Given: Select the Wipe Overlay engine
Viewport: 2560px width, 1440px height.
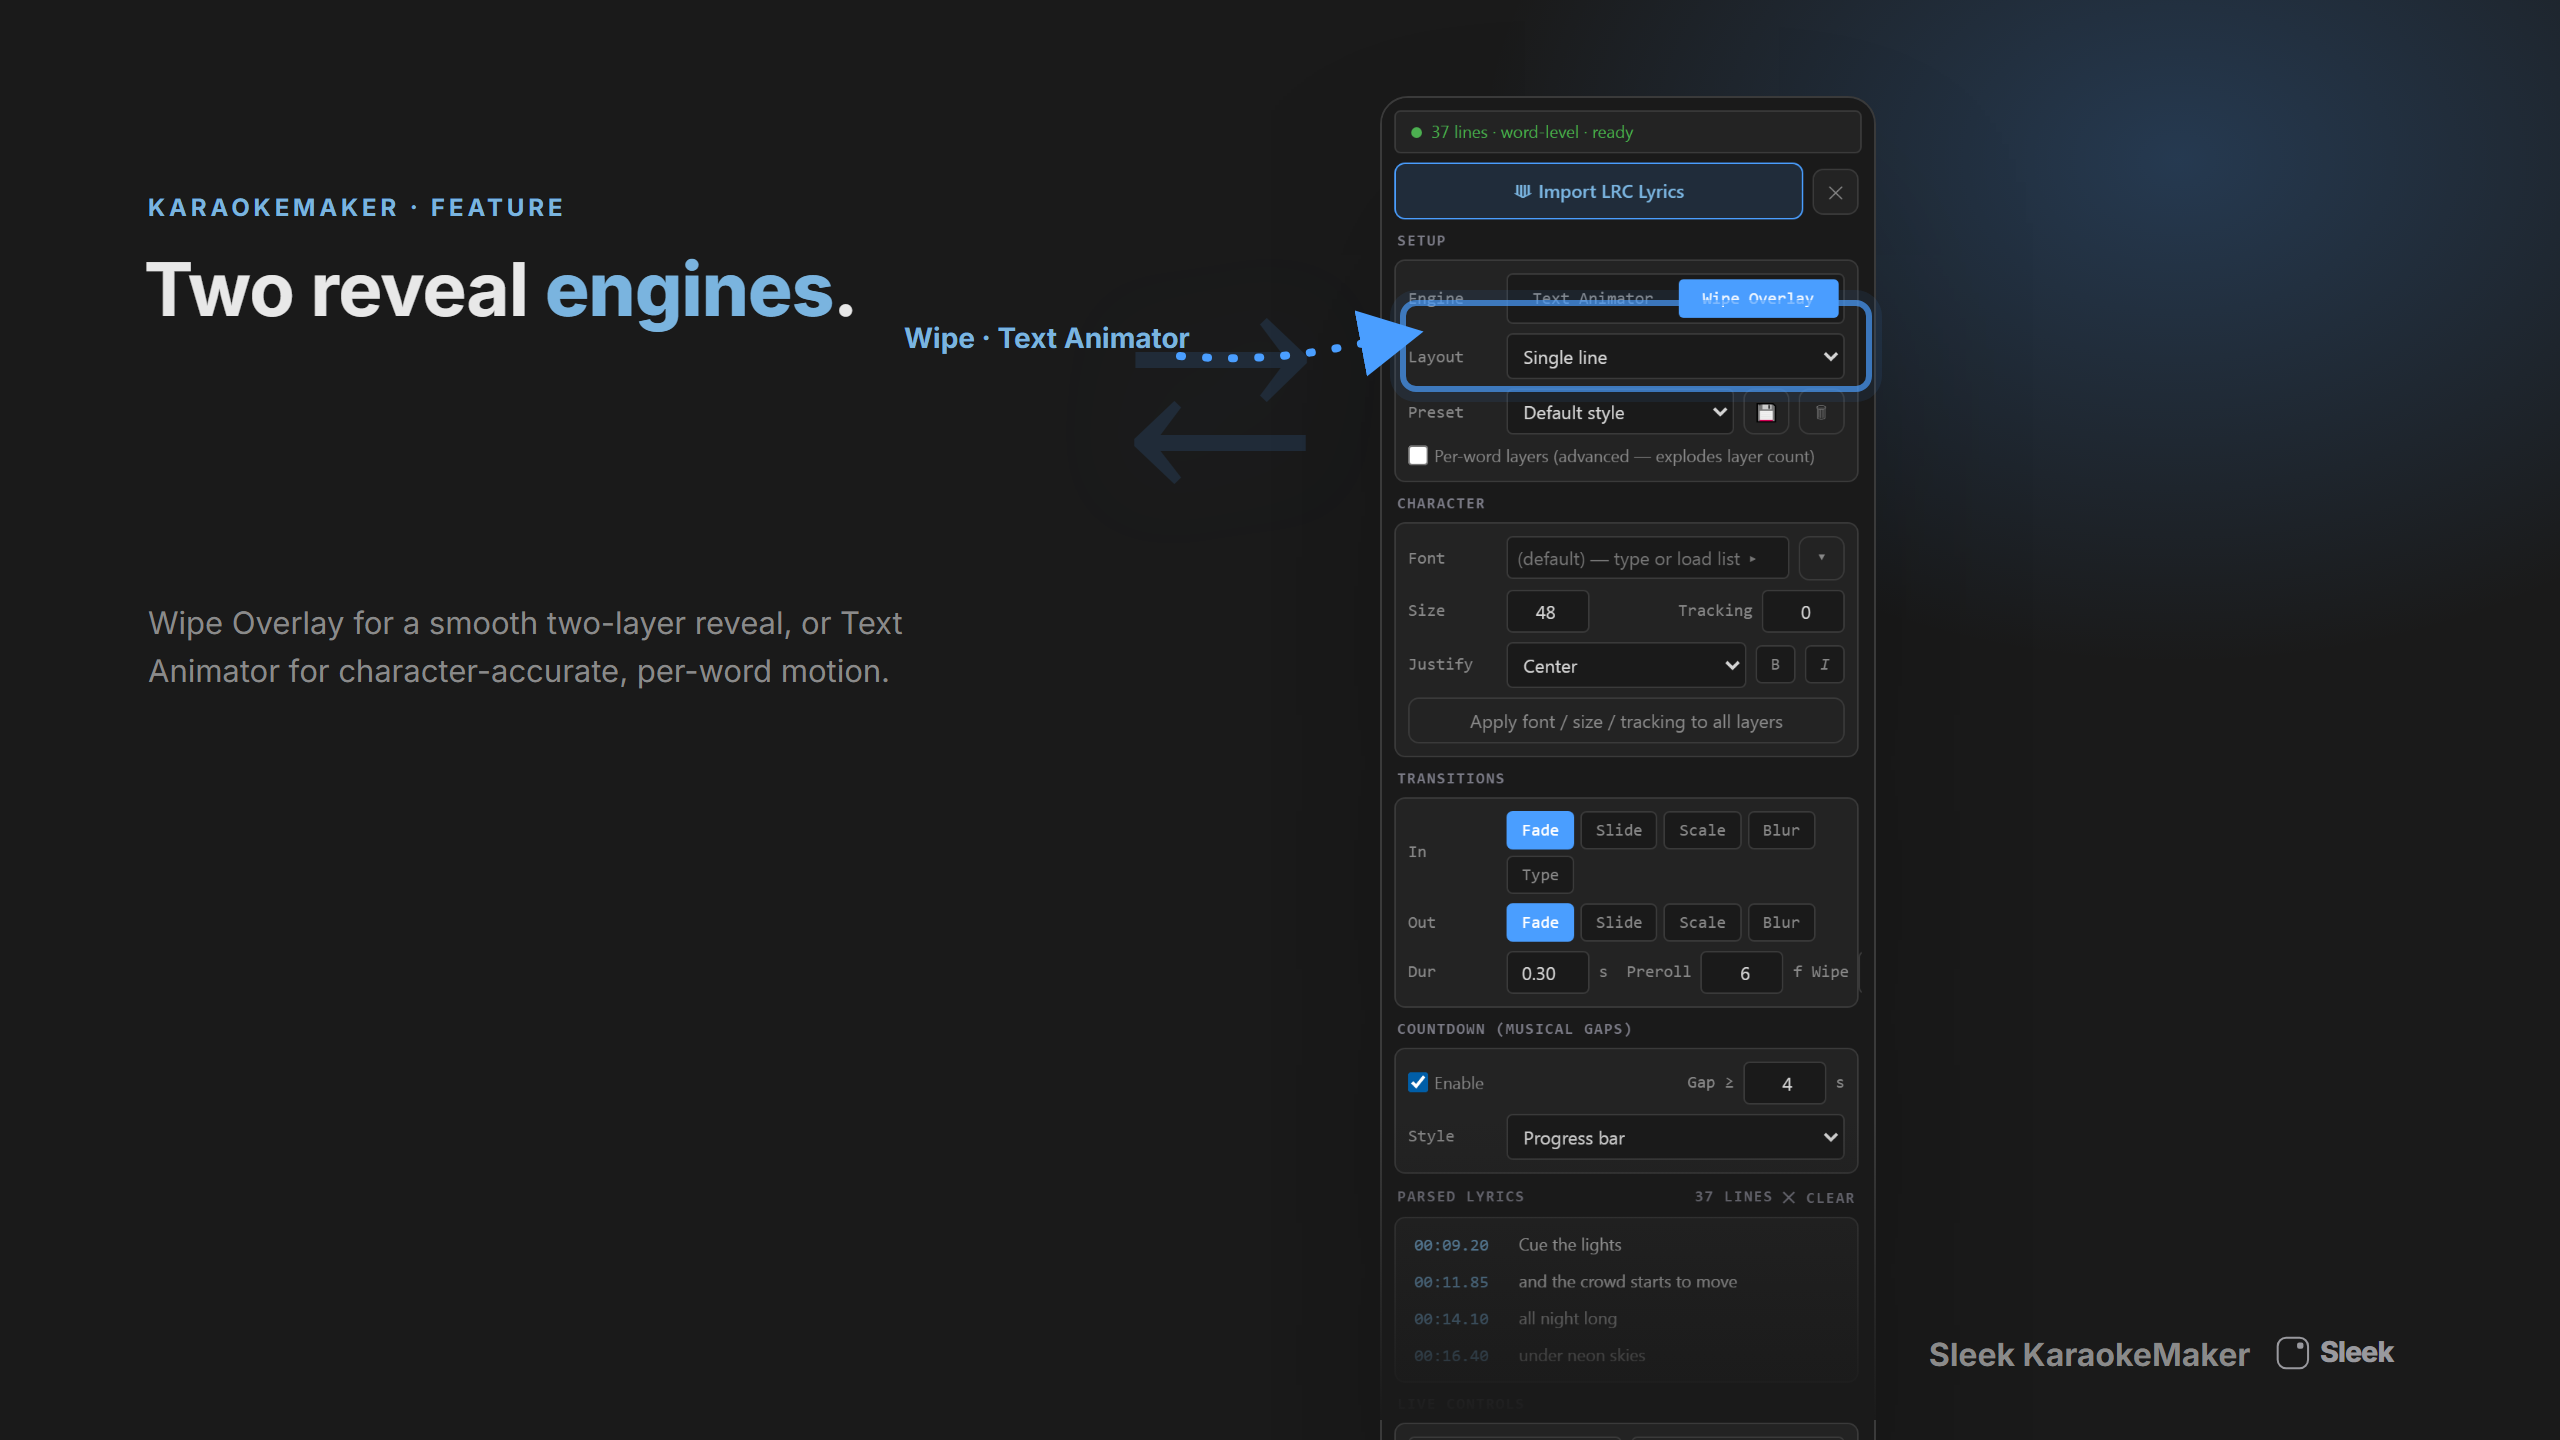Looking at the screenshot, I should tap(1757, 298).
